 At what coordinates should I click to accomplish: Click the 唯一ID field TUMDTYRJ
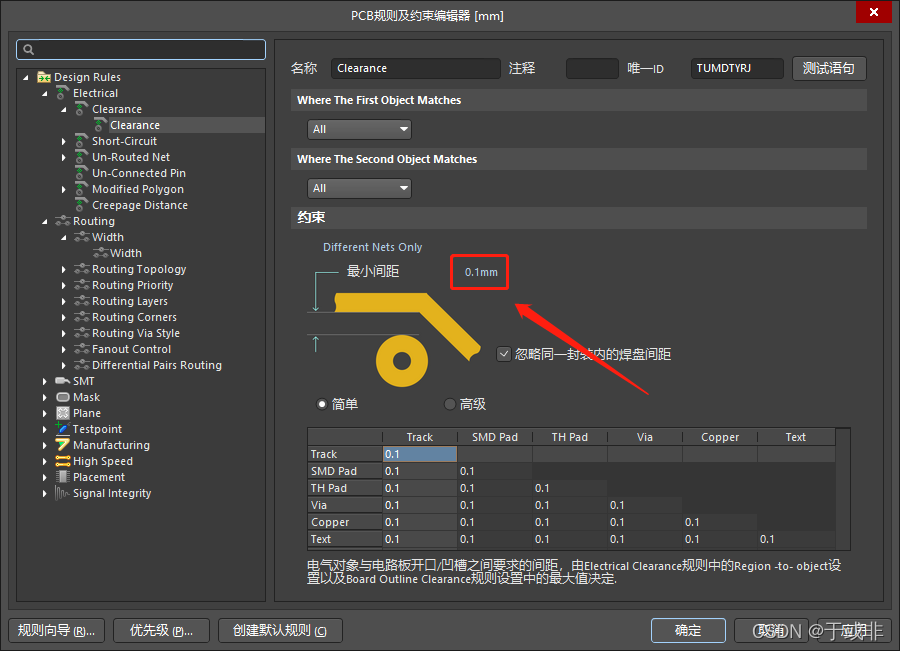737,68
